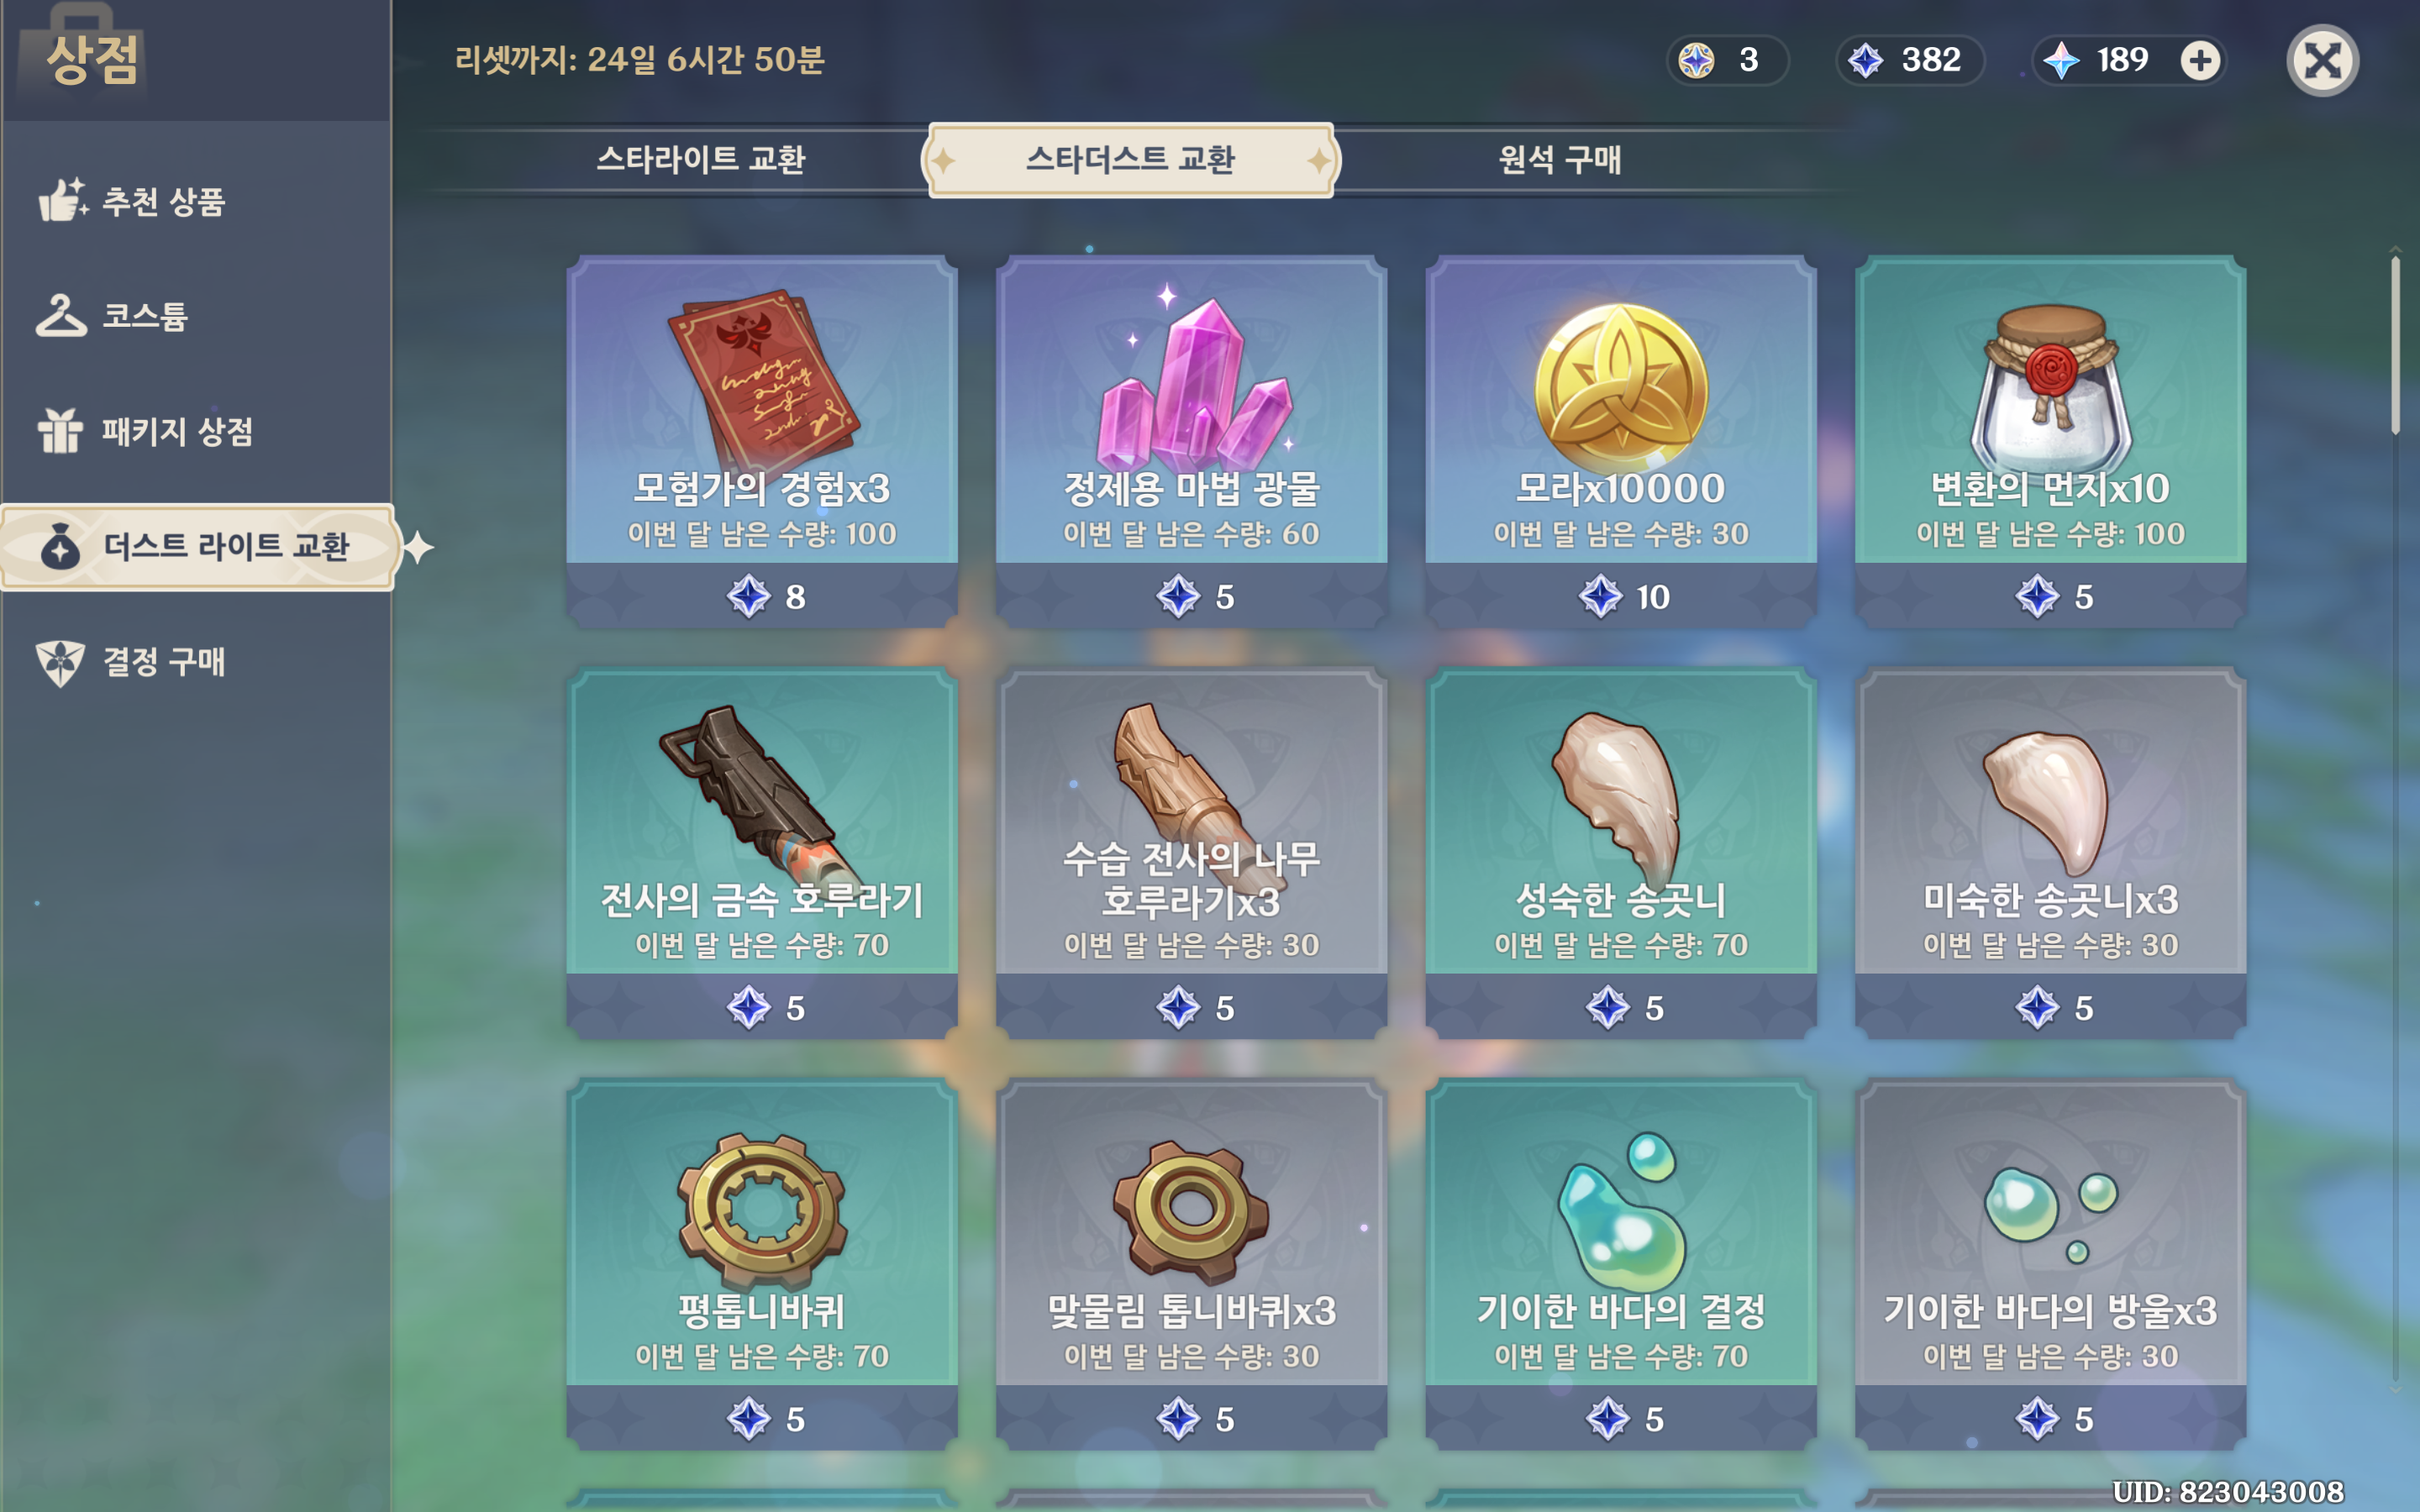Click the Masterless Stardust 382 currency icon
The image size is (2420, 1512).
1866,60
